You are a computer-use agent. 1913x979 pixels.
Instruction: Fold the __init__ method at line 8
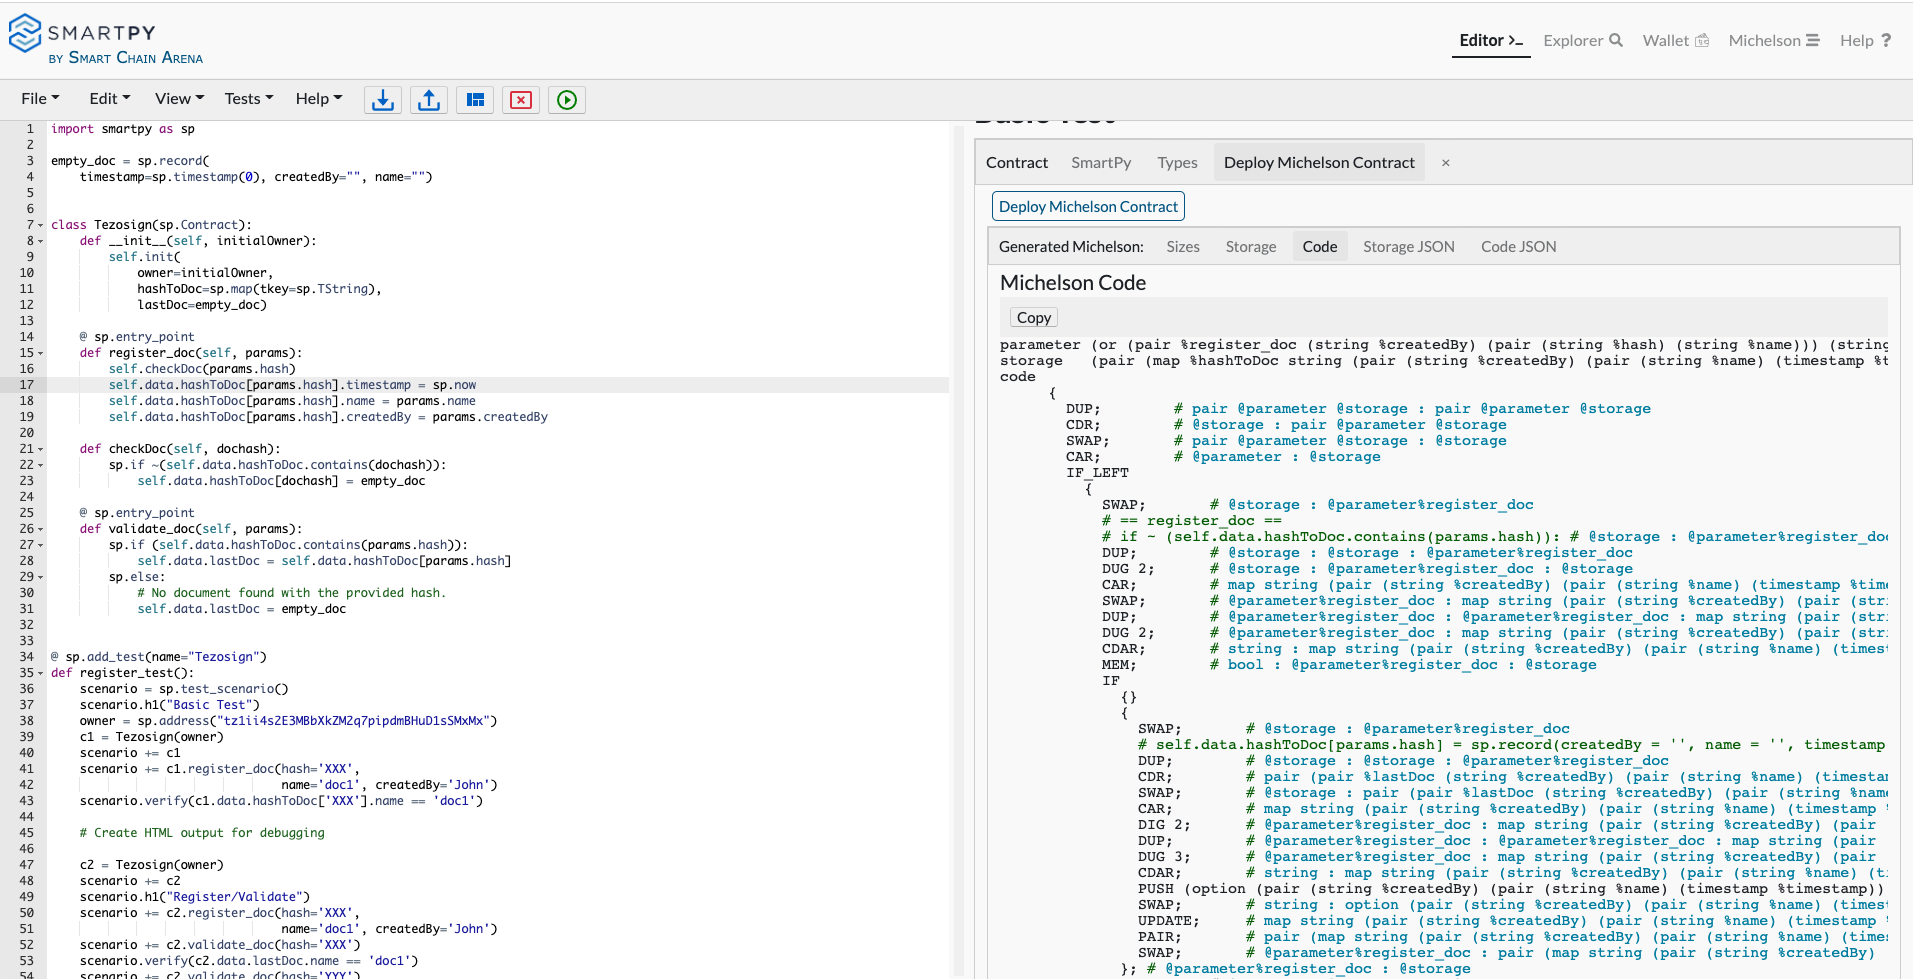coord(41,242)
